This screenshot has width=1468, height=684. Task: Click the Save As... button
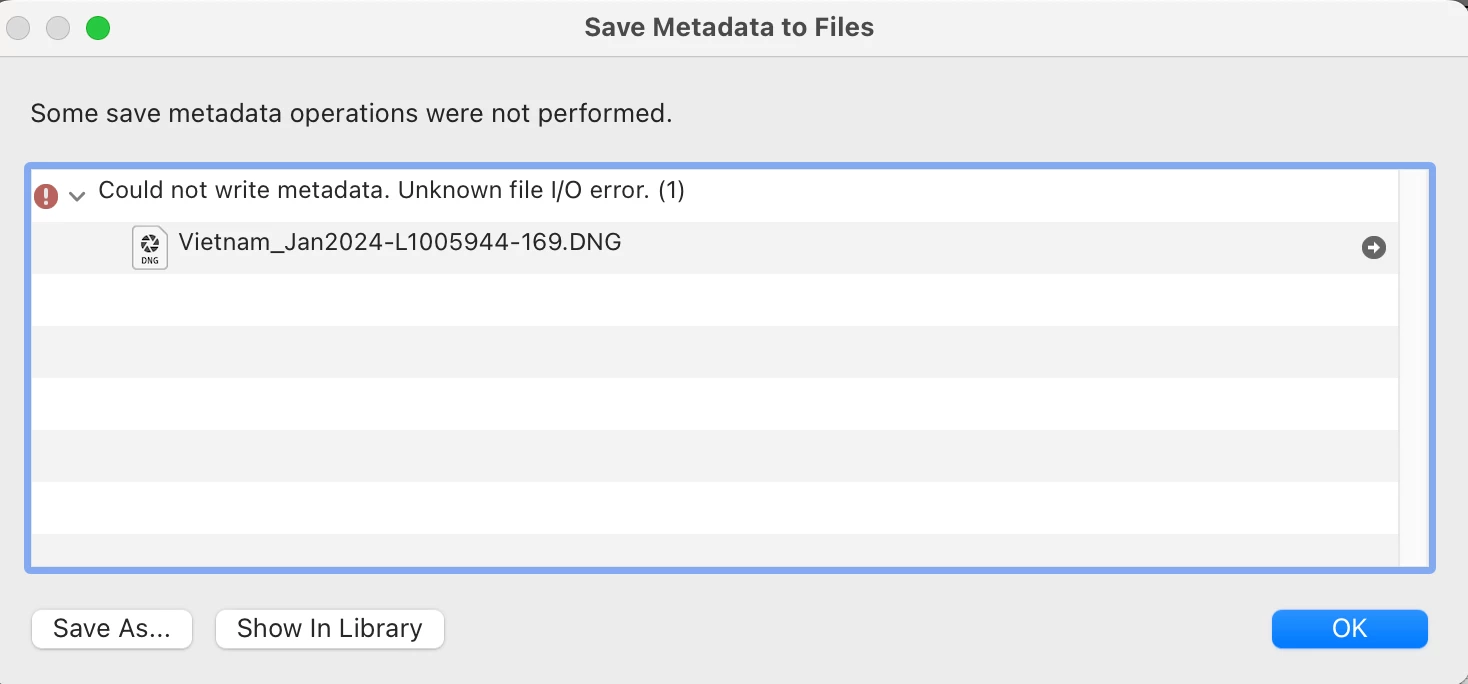tap(112, 629)
